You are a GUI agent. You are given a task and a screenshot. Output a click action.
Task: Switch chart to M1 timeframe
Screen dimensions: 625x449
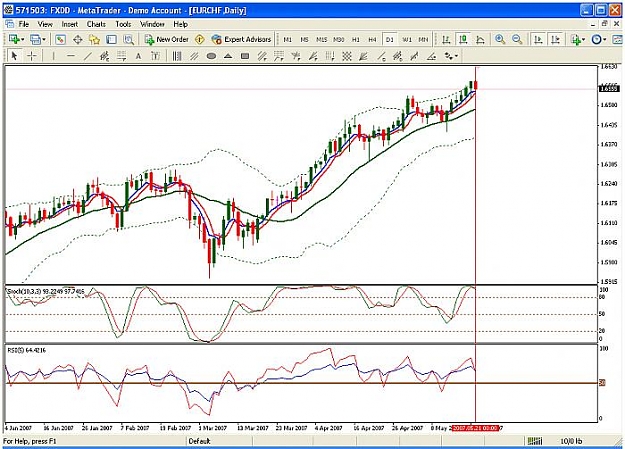(287, 39)
